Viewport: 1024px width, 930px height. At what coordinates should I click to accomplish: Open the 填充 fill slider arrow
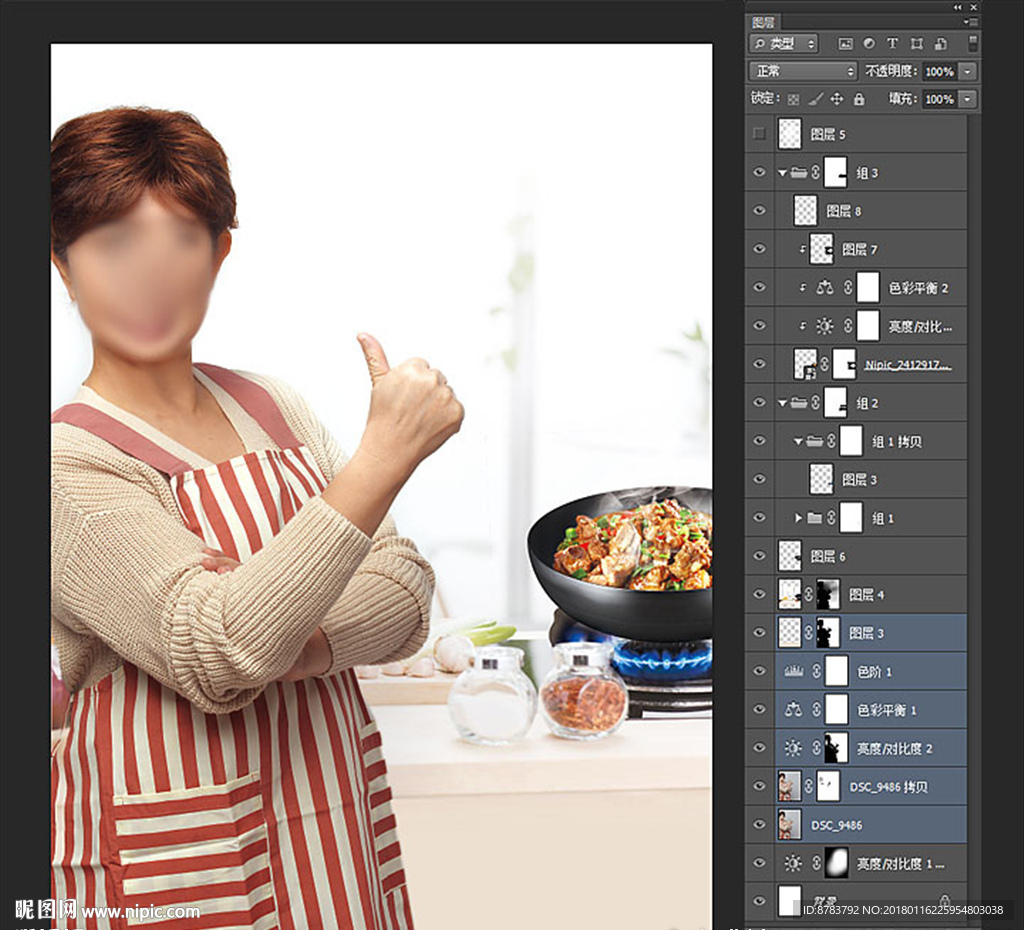click(x=968, y=99)
